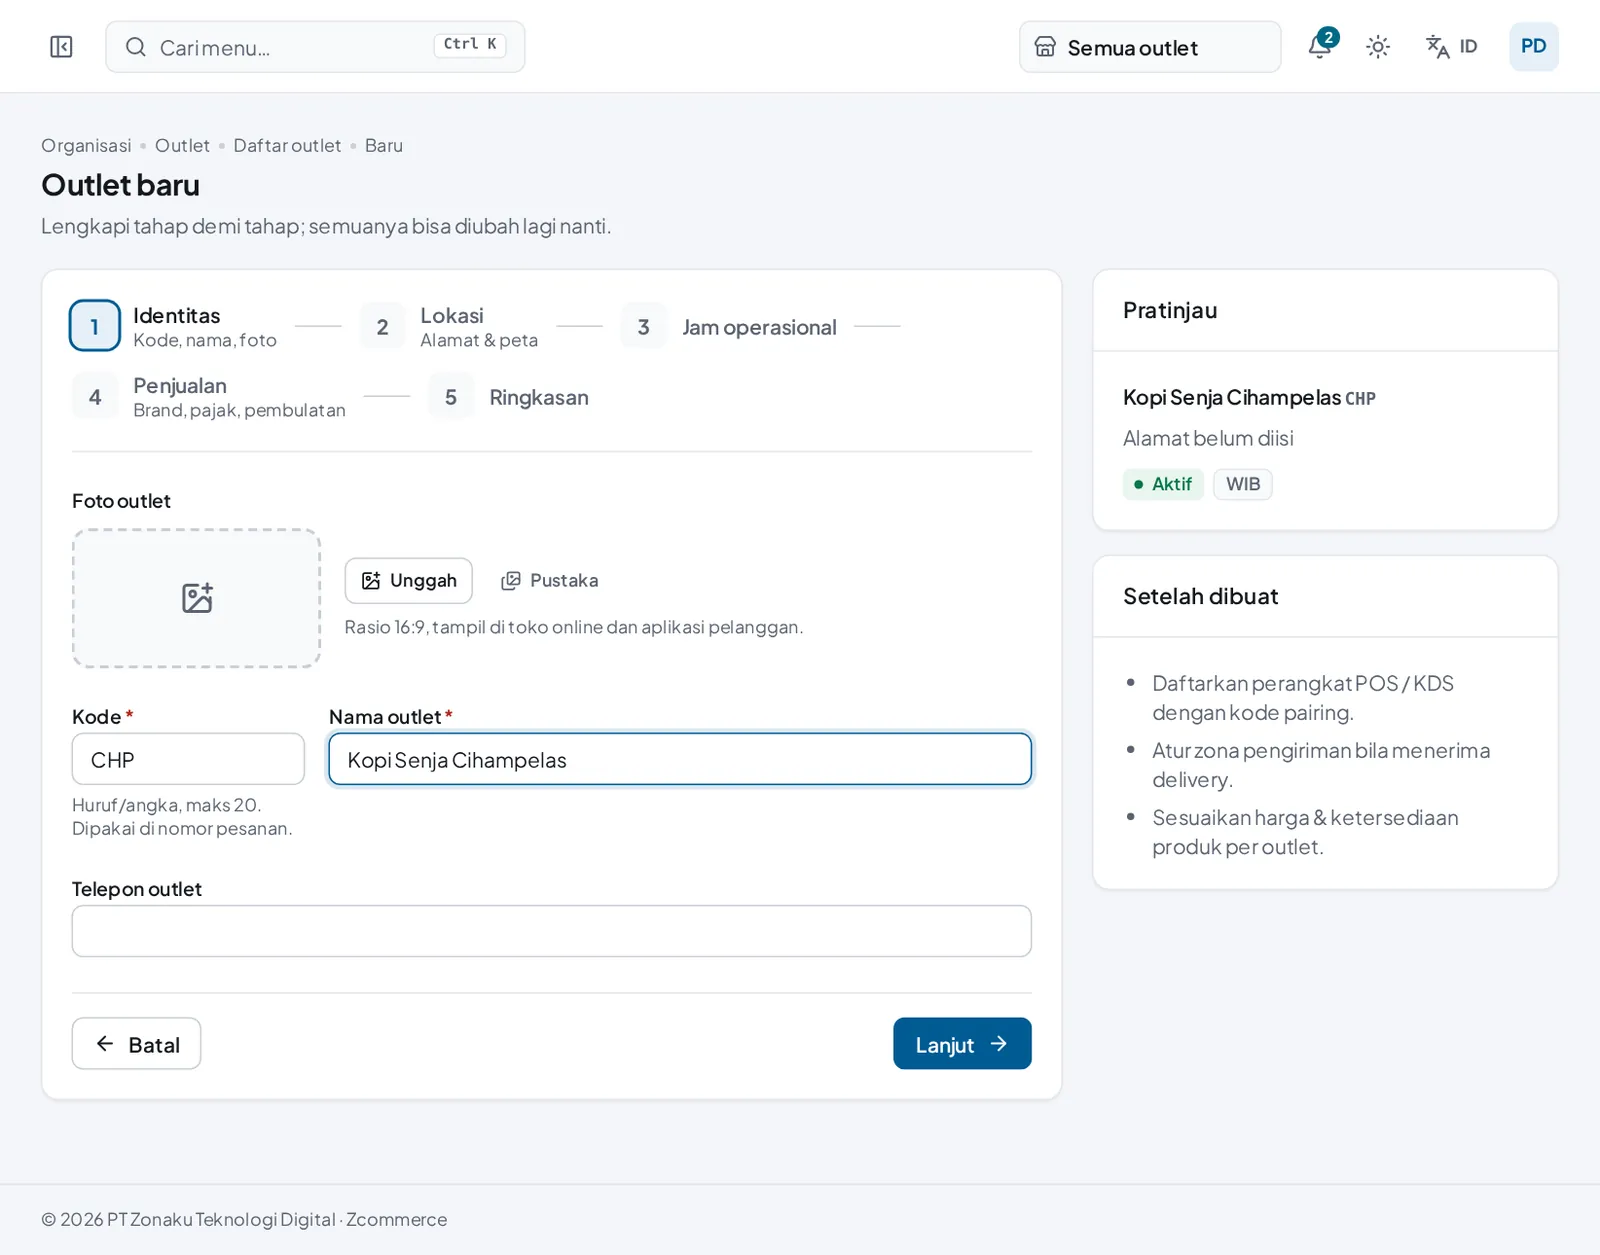Viewport: 1600px width, 1255px height.
Task: Continue with the Lanjut button
Action: click(x=962, y=1044)
